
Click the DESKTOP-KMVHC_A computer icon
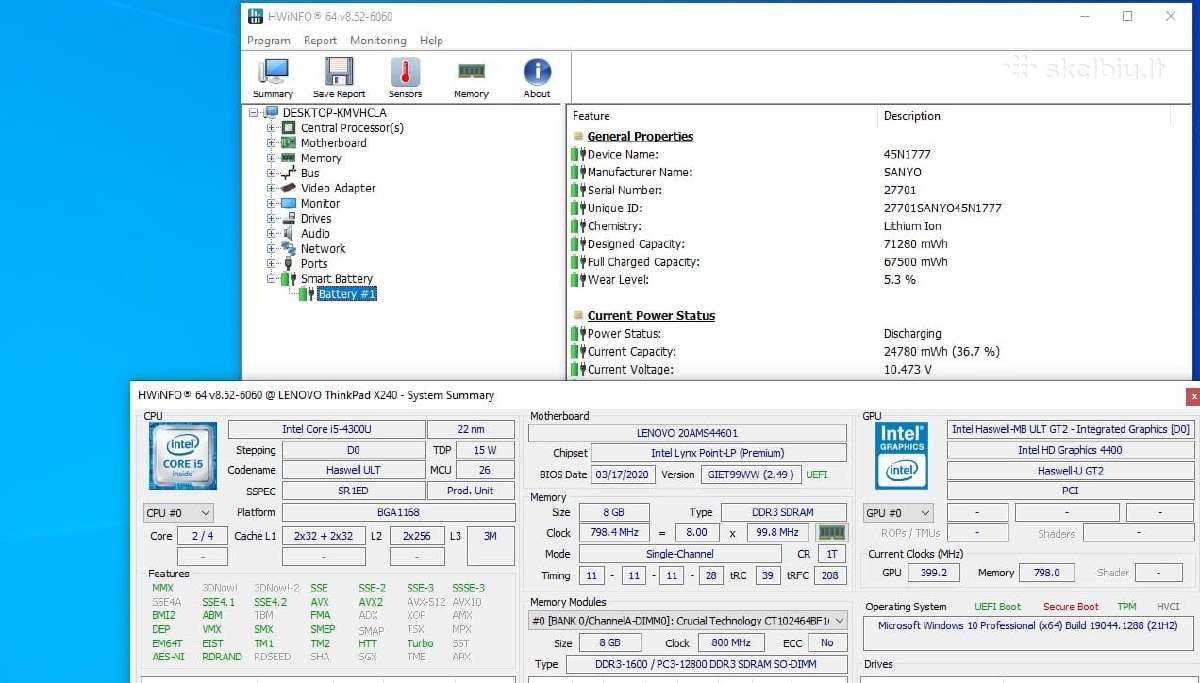coord(271,113)
